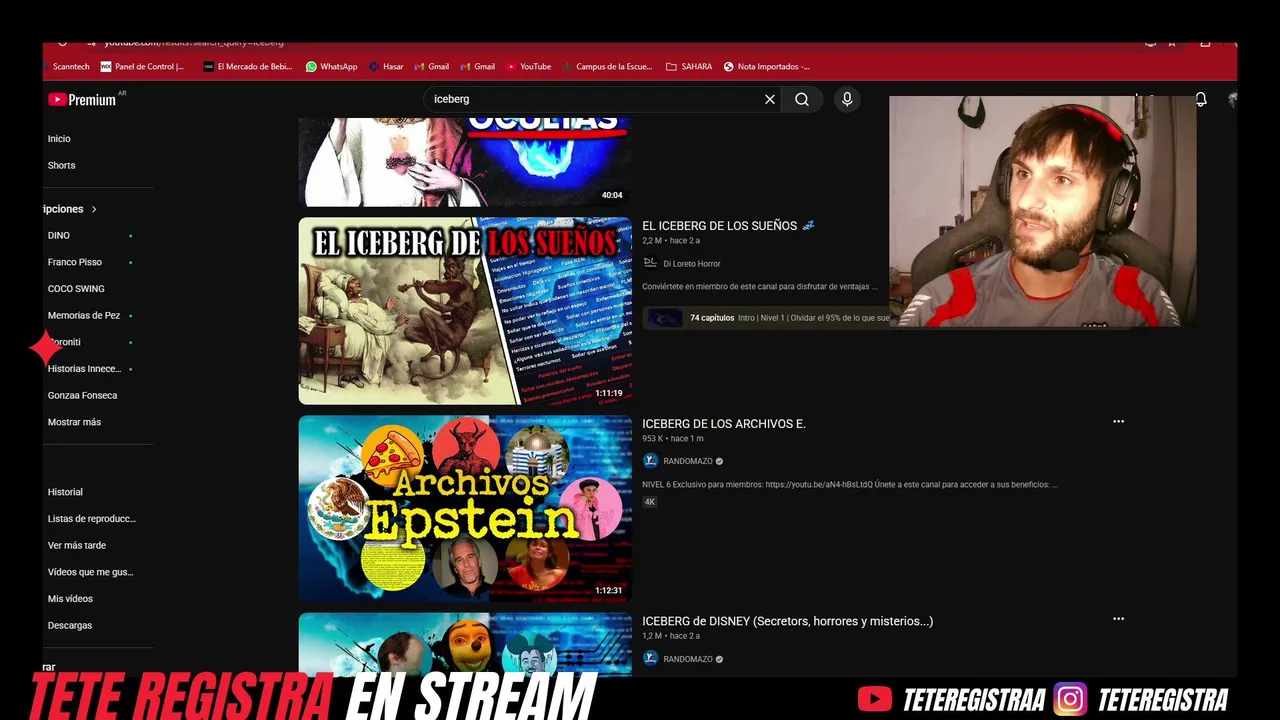
Task: Play El Iceberg de los Sueños thumbnail
Action: pyautogui.click(x=465, y=311)
